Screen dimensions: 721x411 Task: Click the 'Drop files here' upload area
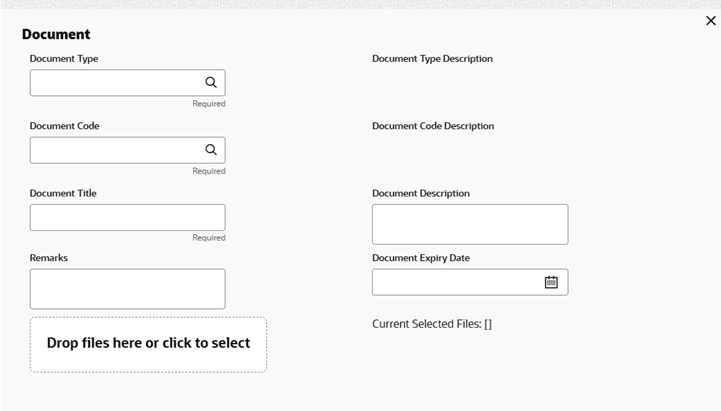(x=148, y=344)
